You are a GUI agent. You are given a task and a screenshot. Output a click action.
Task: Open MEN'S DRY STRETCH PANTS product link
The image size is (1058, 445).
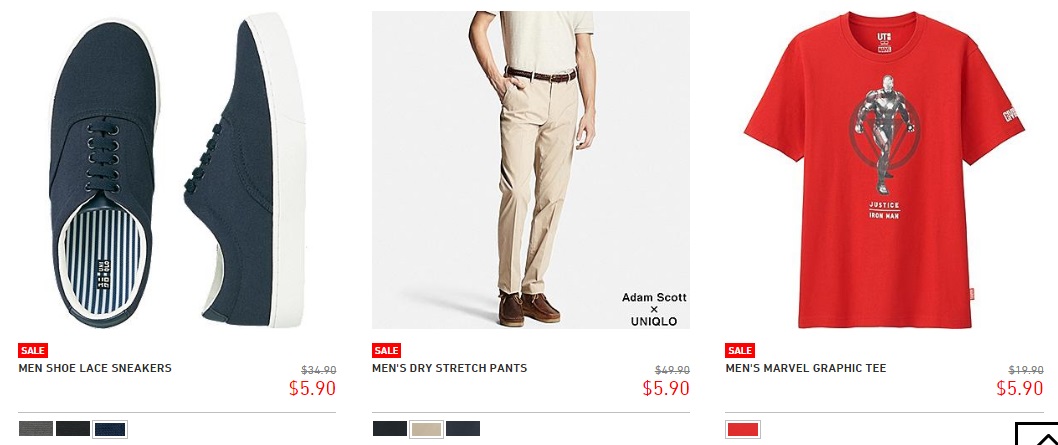coord(449,368)
